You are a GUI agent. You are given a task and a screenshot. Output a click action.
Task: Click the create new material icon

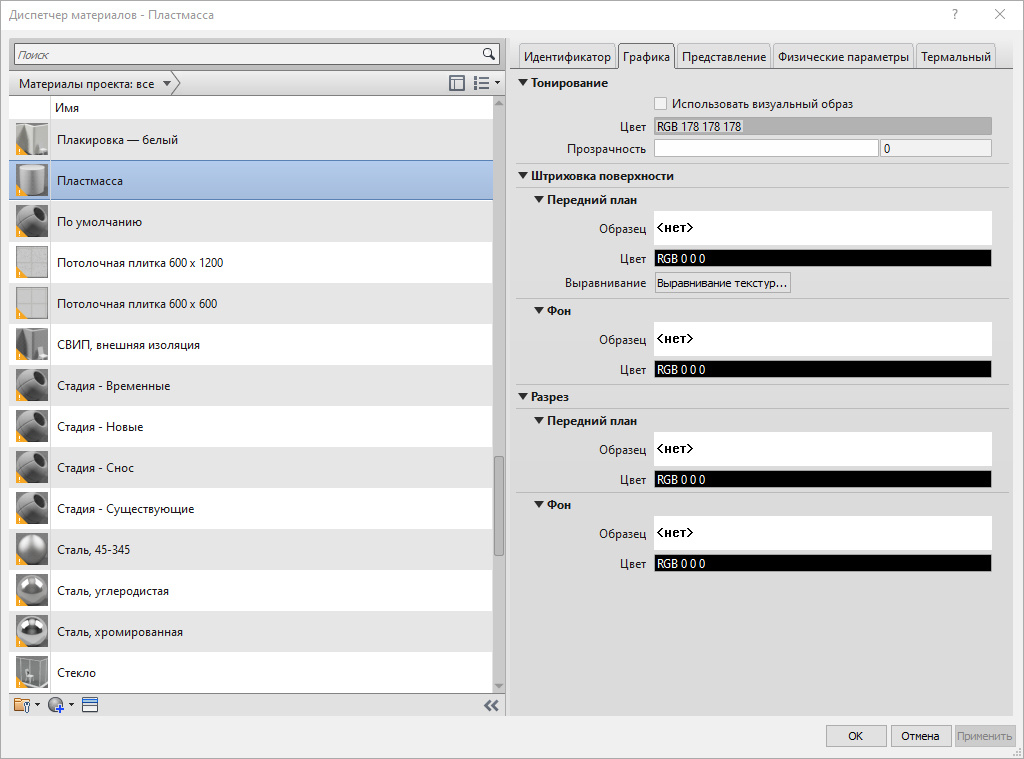tap(58, 705)
